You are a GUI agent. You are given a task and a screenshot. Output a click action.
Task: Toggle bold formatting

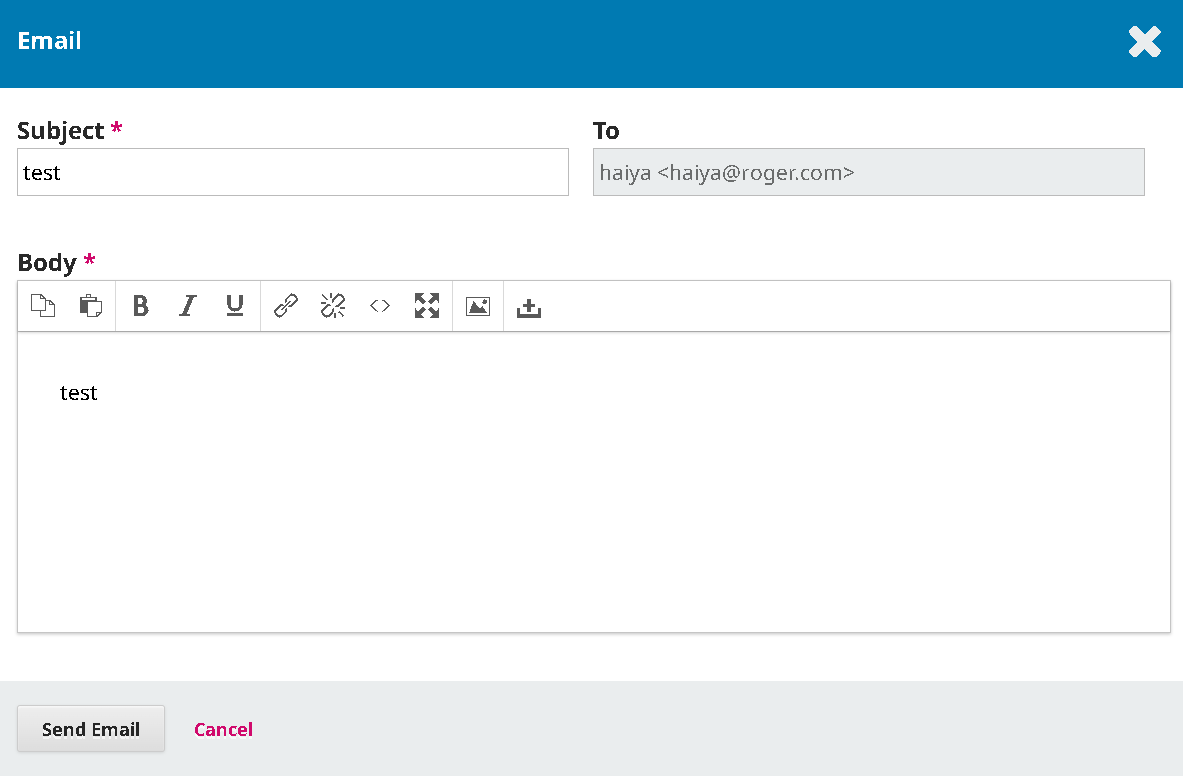coord(141,306)
